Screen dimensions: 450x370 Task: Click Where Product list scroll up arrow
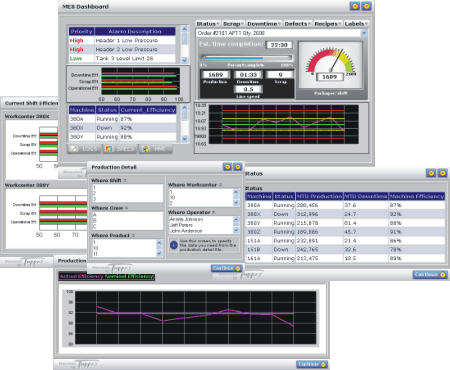point(159,243)
